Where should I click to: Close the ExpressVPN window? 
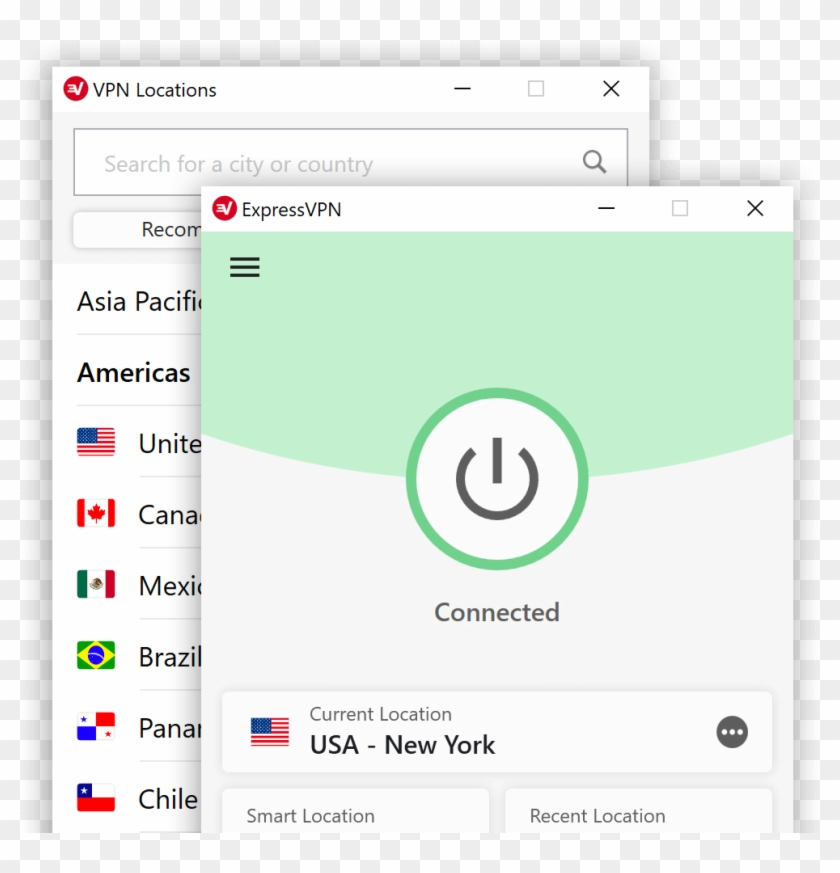click(755, 209)
